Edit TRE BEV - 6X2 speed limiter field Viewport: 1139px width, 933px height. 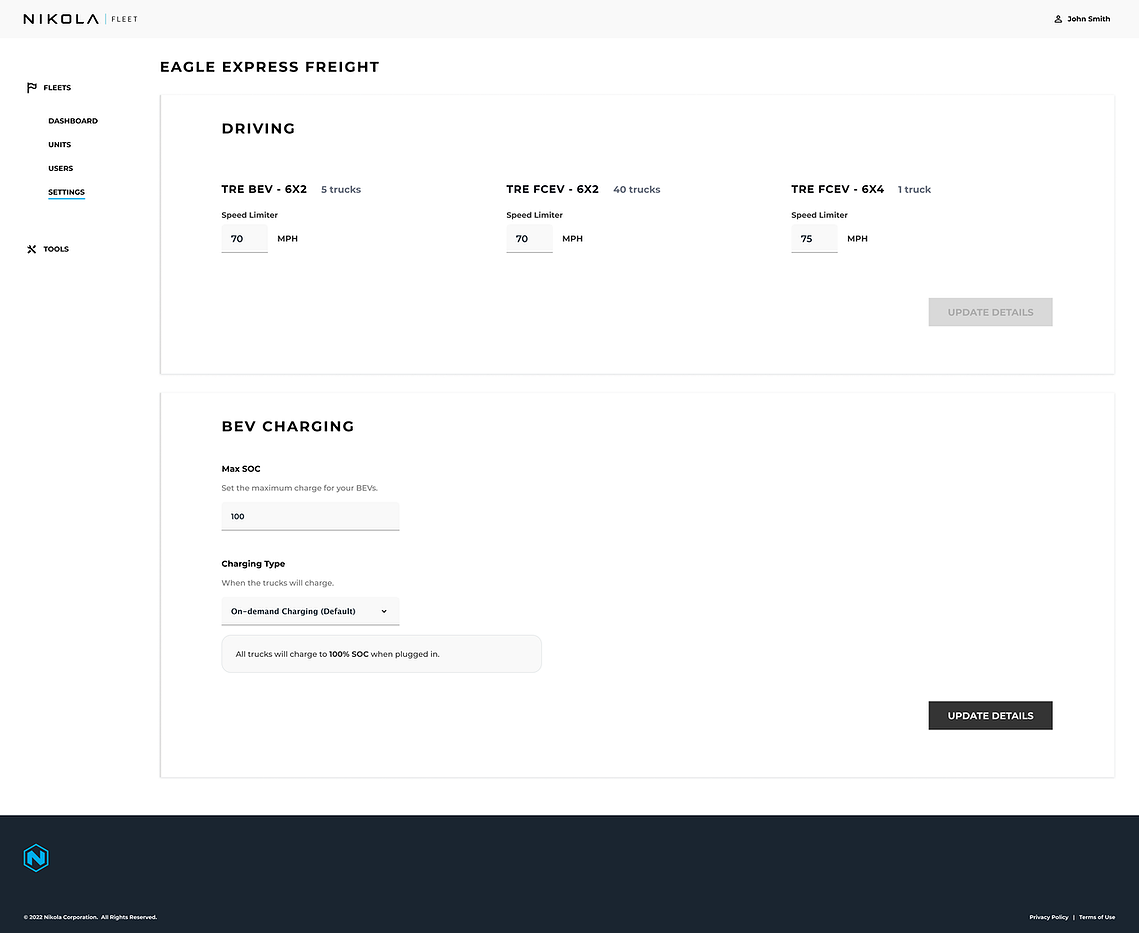tap(245, 238)
